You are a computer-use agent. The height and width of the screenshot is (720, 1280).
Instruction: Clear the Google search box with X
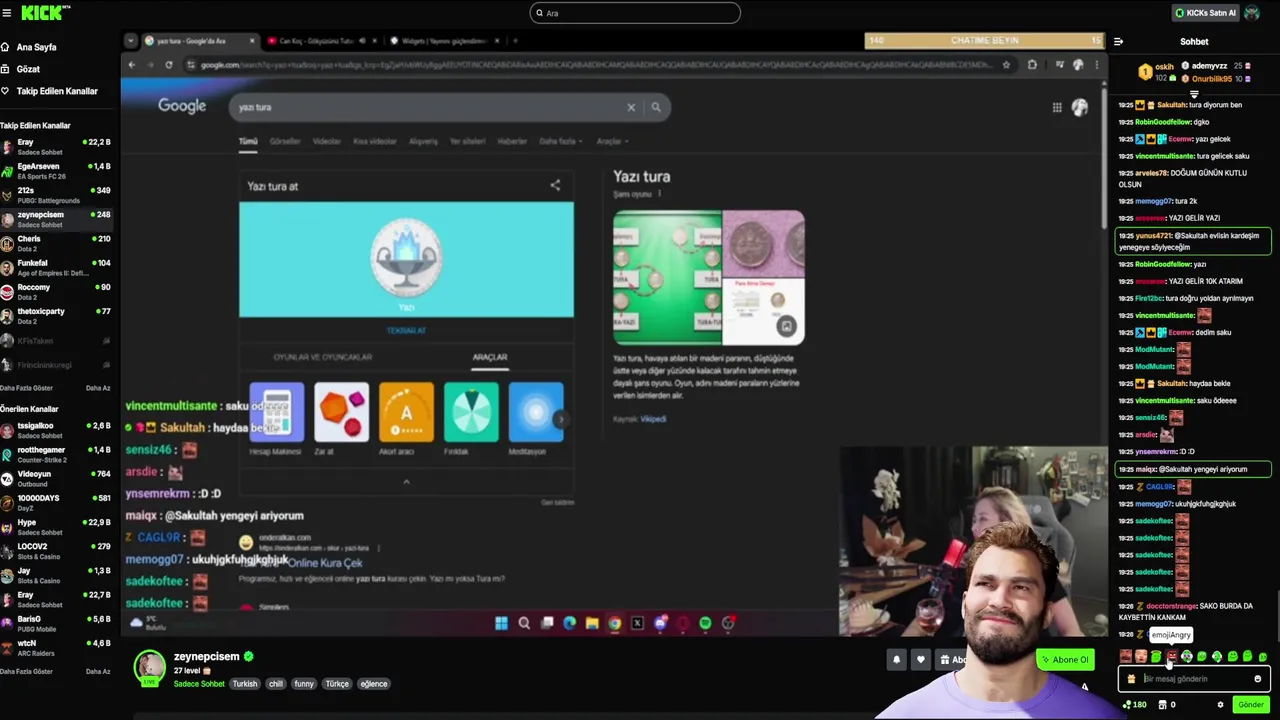coord(631,107)
